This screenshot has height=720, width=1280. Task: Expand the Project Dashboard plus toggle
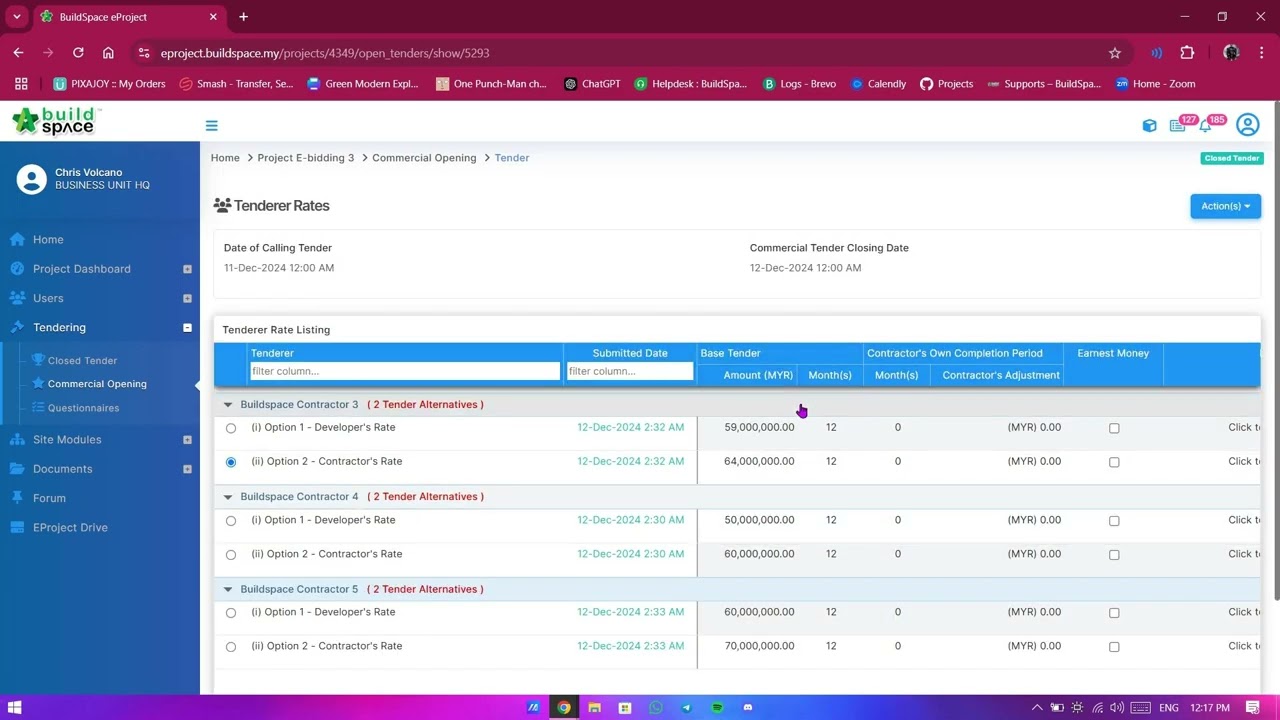pos(187,269)
